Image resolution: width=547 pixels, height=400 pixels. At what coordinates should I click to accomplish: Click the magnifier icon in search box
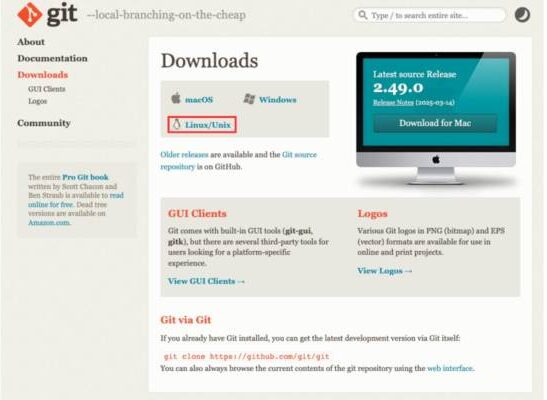point(363,15)
